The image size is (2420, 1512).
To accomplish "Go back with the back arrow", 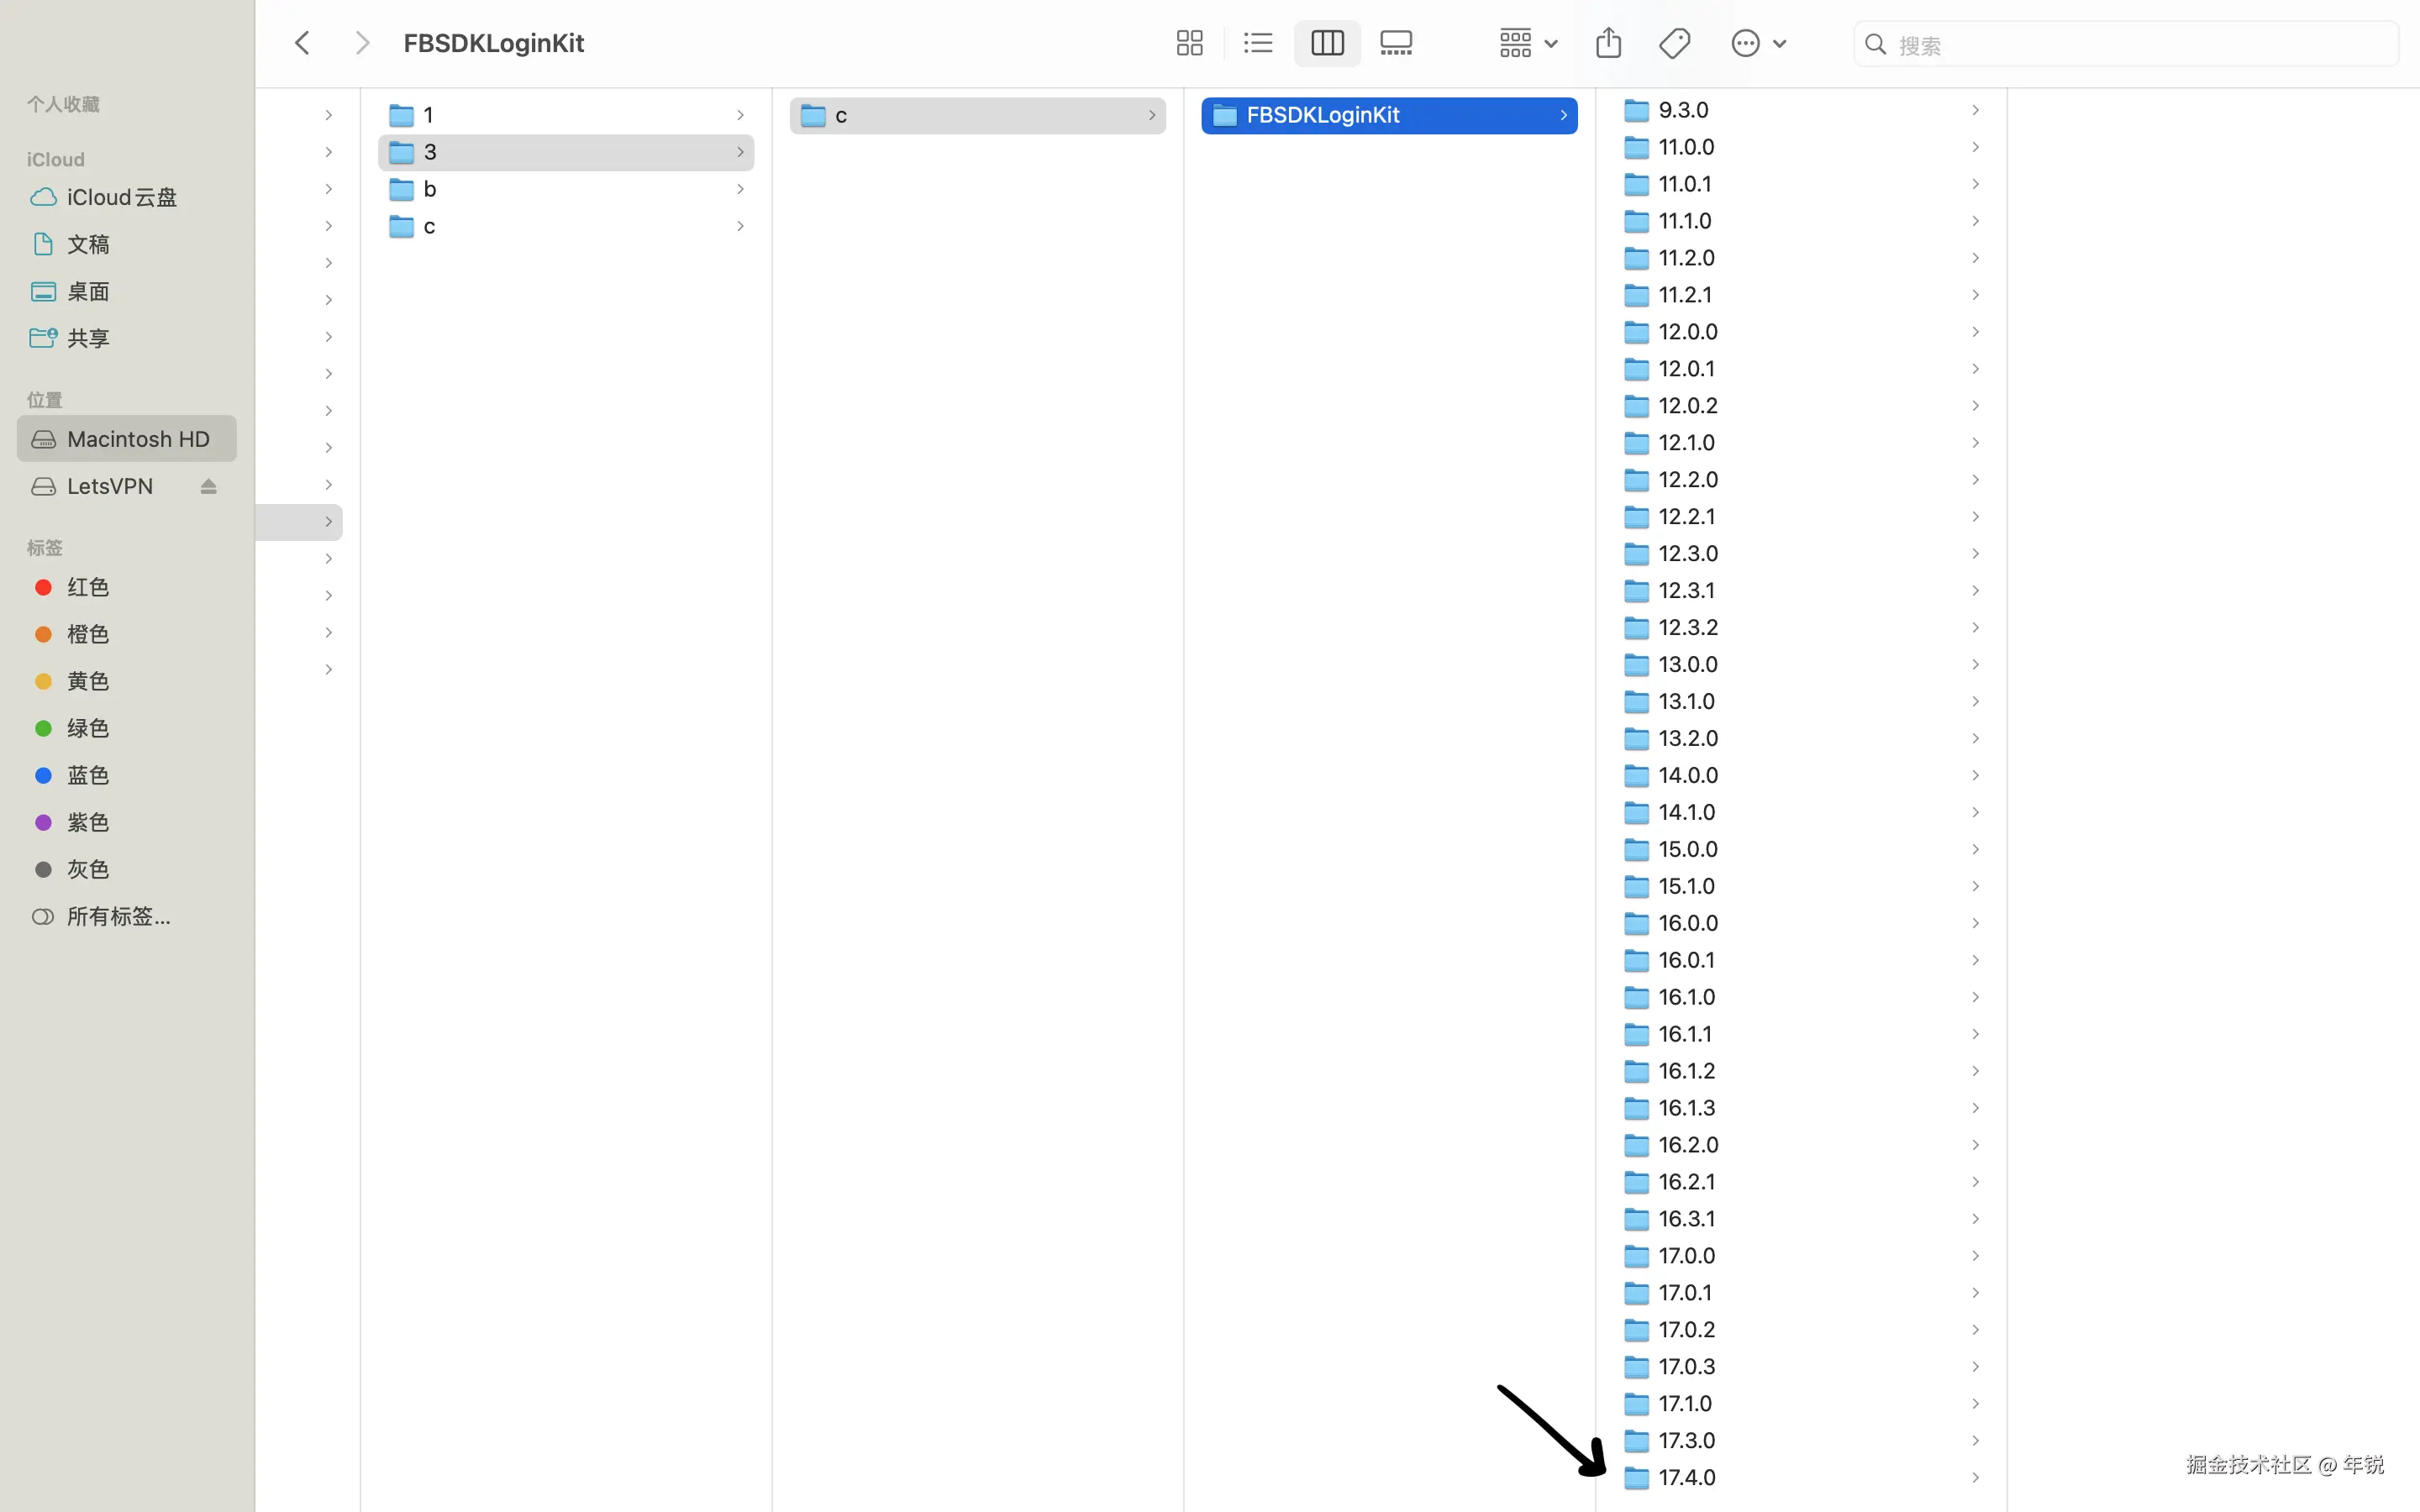I will click(x=302, y=43).
